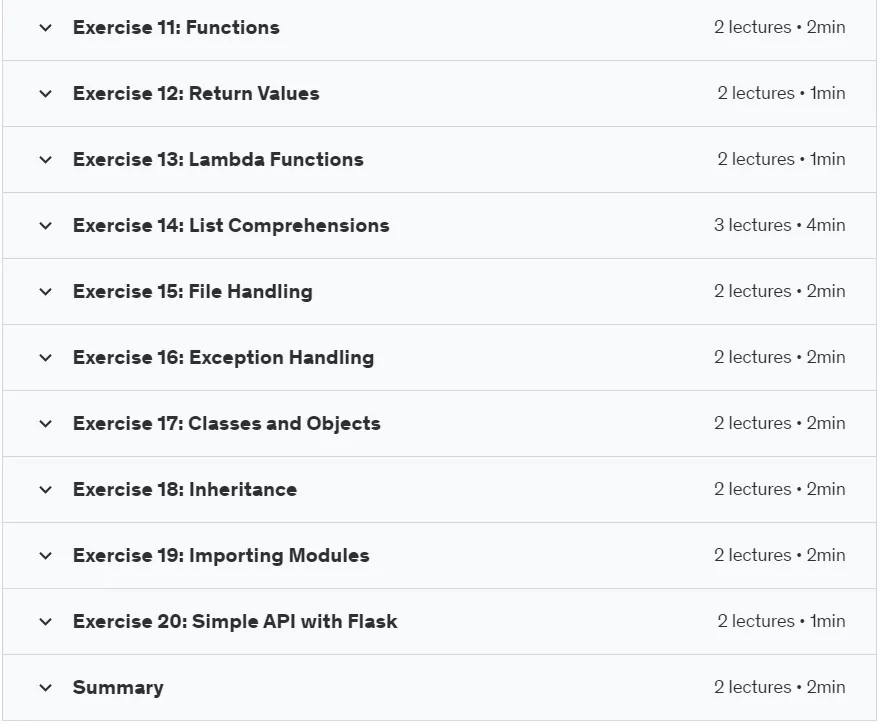Click the chevron beside Exercise 18: Inheritance
This screenshot has width=880, height=726.
click(45, 490)
